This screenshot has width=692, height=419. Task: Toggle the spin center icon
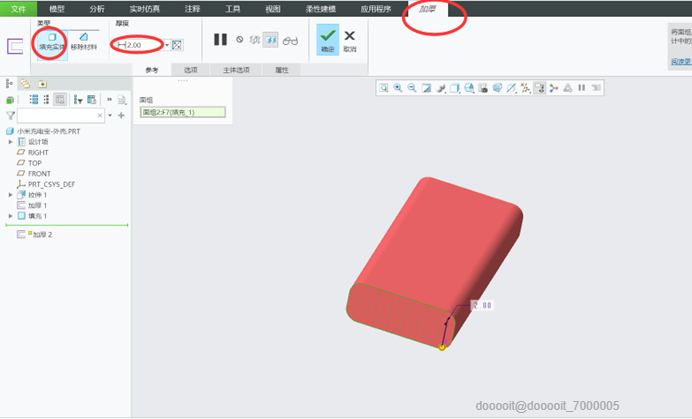[525, 88]
